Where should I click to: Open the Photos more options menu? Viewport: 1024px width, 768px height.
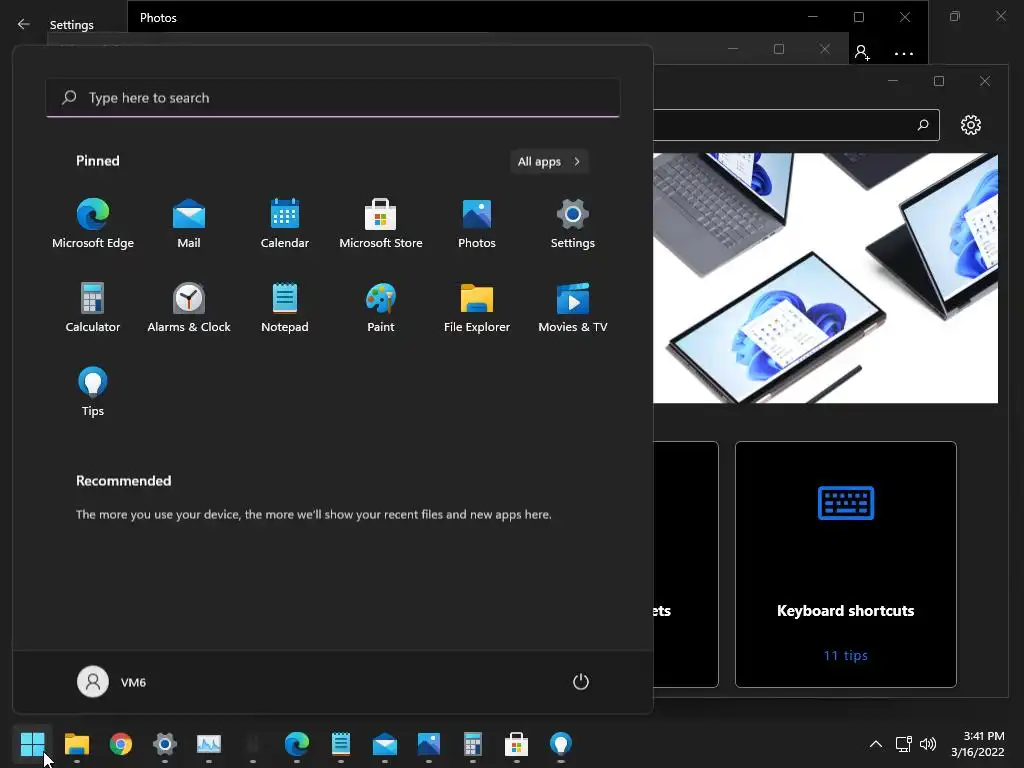click(904, 54)
